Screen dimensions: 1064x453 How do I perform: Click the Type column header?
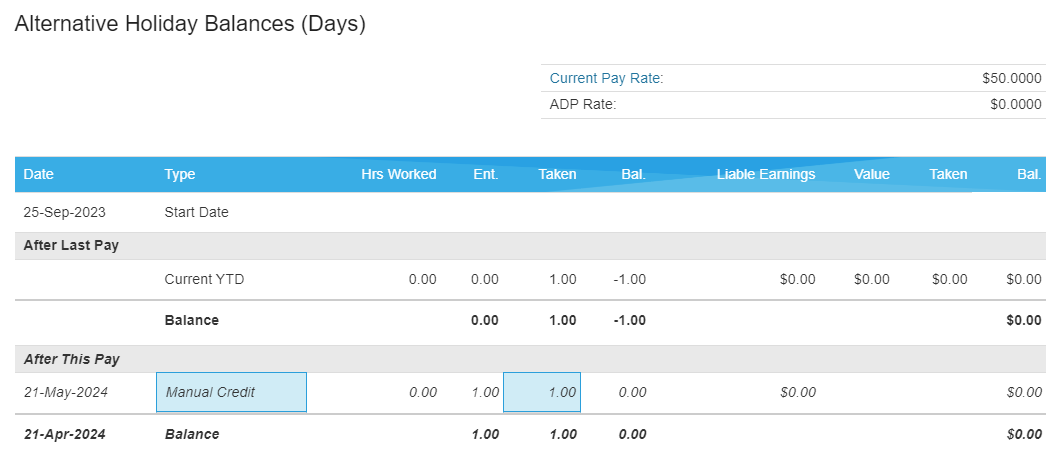(x=180, y=174)
